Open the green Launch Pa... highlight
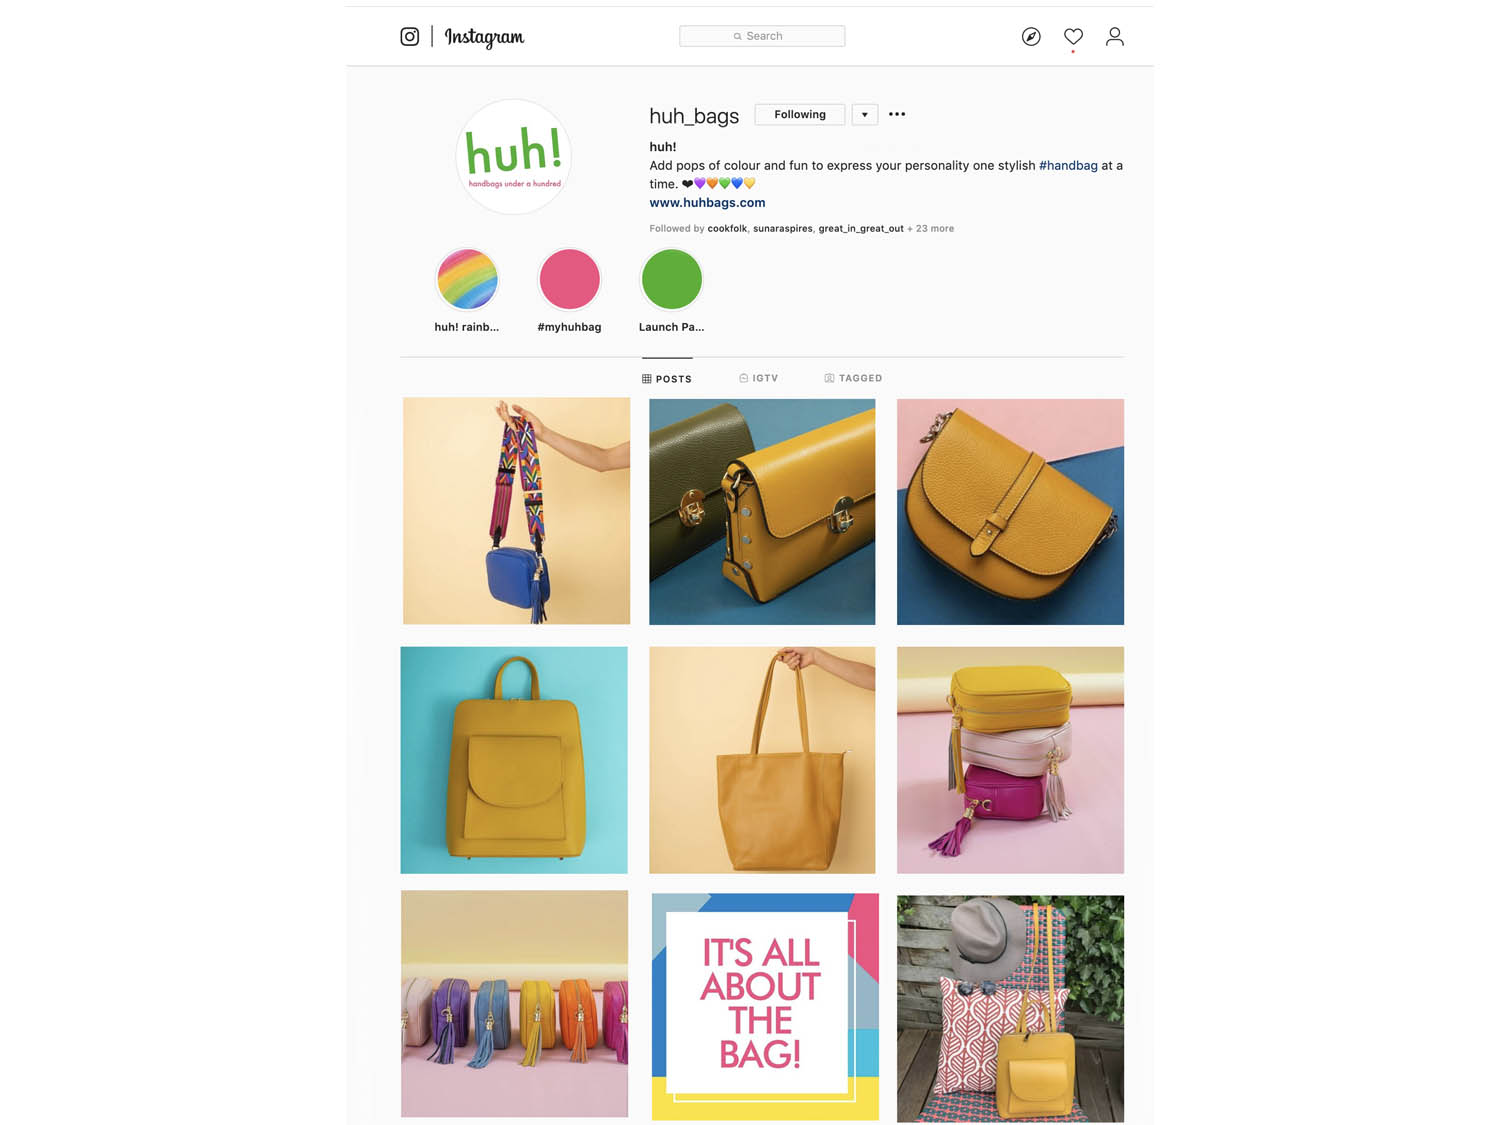Viewport: 1500px width, 1125px height. pos(672,279)
